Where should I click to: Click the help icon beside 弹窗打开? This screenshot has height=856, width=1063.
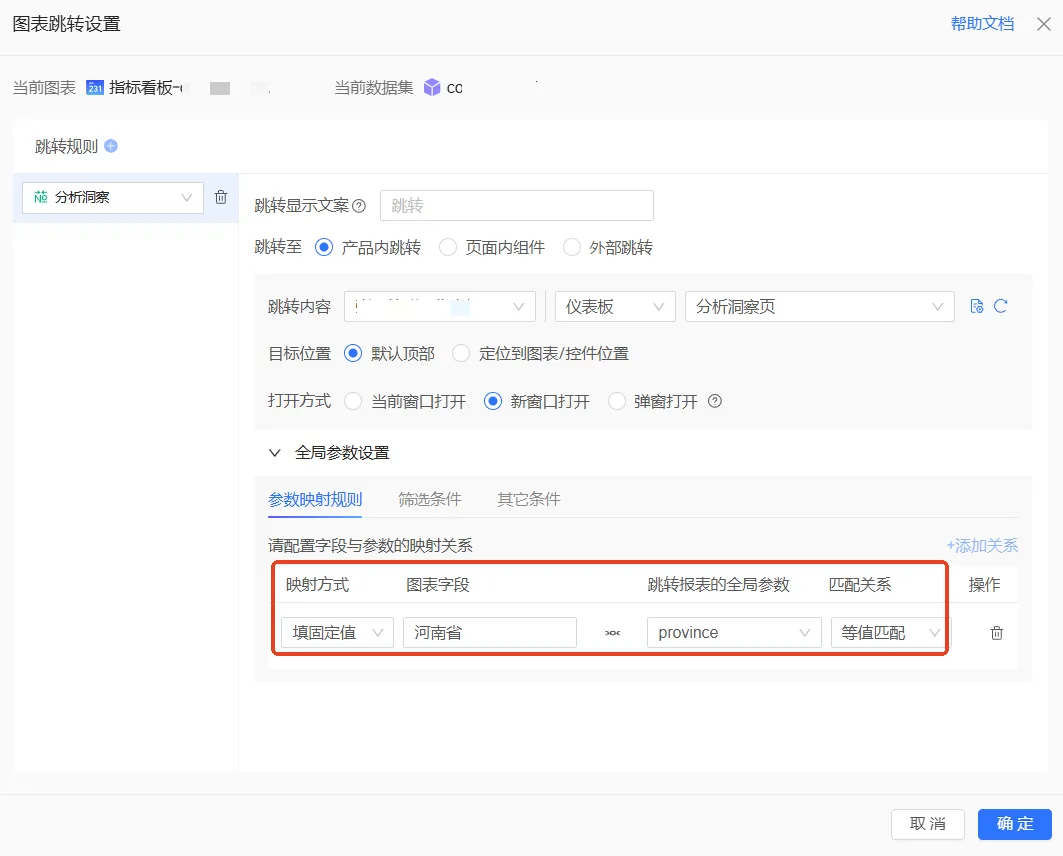click(715, 401)
